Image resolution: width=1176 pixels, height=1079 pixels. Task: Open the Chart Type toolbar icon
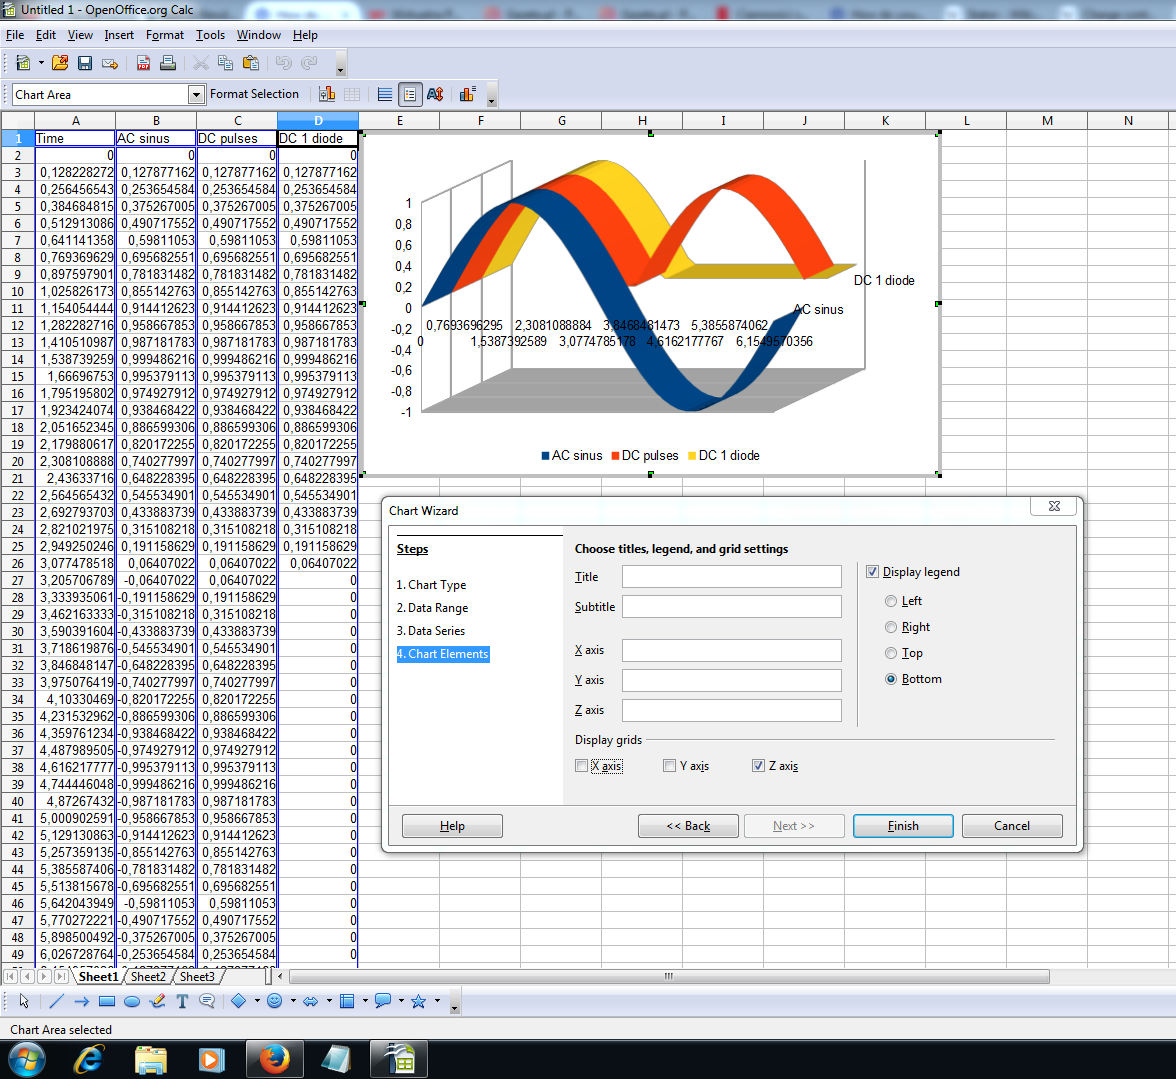click(327, 94)
